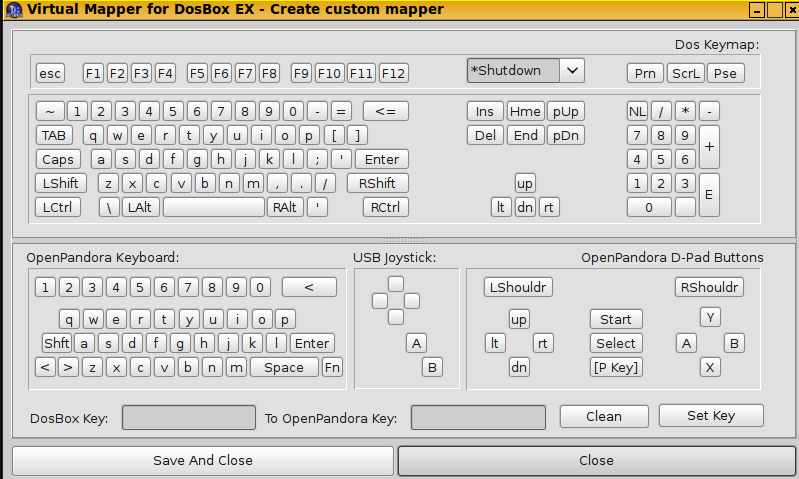This screenshot has height=479, width=799.
Task: Click Save And Close button
Action: [x=203, y=461]
